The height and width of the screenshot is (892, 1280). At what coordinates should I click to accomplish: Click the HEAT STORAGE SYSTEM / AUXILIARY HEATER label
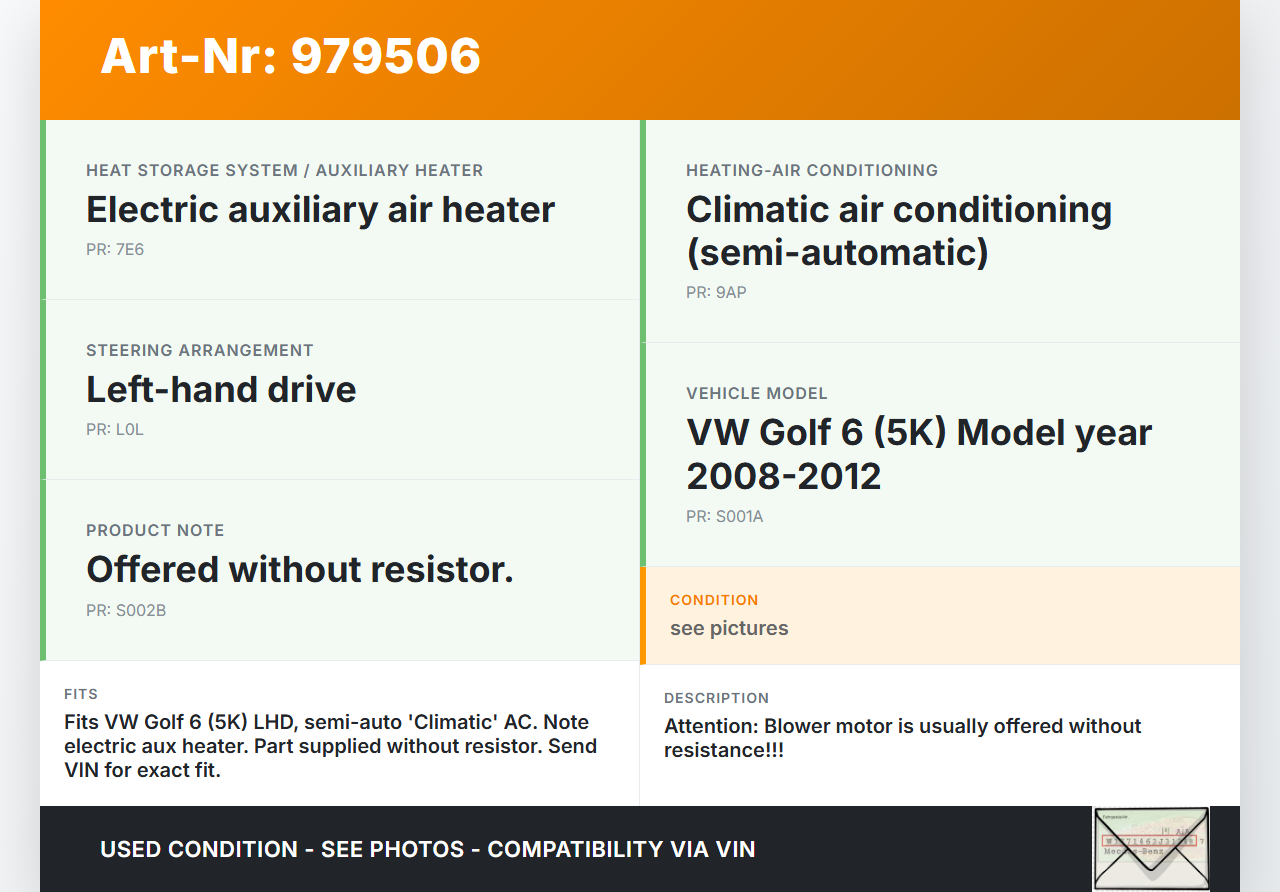[x=285, y=170]
